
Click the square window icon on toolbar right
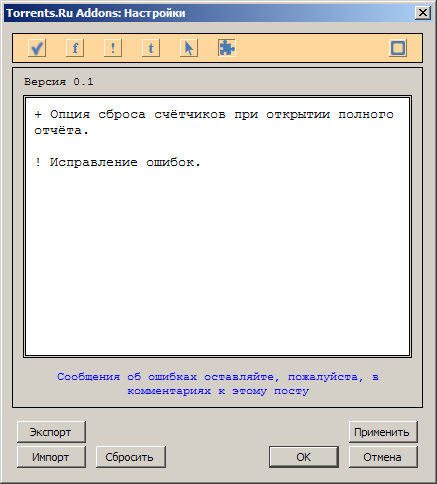tap(398, 48)
